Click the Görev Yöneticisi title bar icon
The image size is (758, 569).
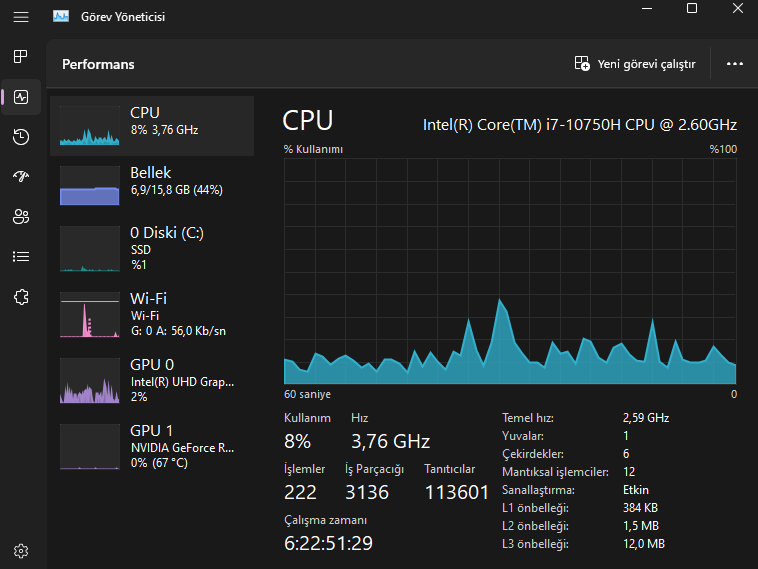pyautogui.click(x=61, y=16)
